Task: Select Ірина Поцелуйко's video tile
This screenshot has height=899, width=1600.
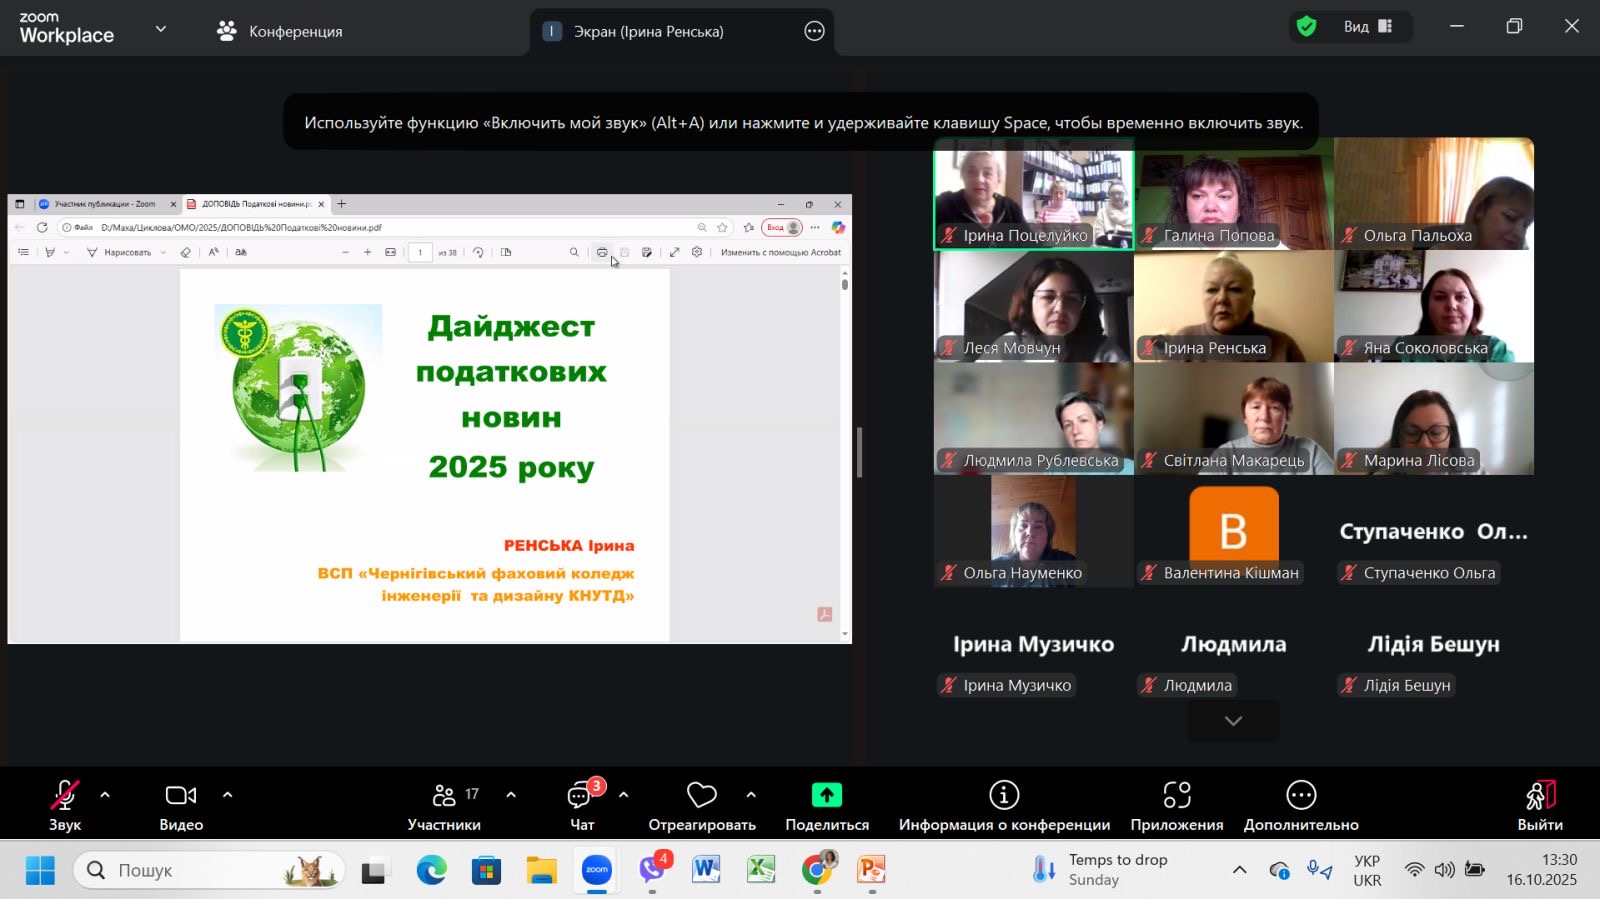Action: click(x=1033, y=194)
